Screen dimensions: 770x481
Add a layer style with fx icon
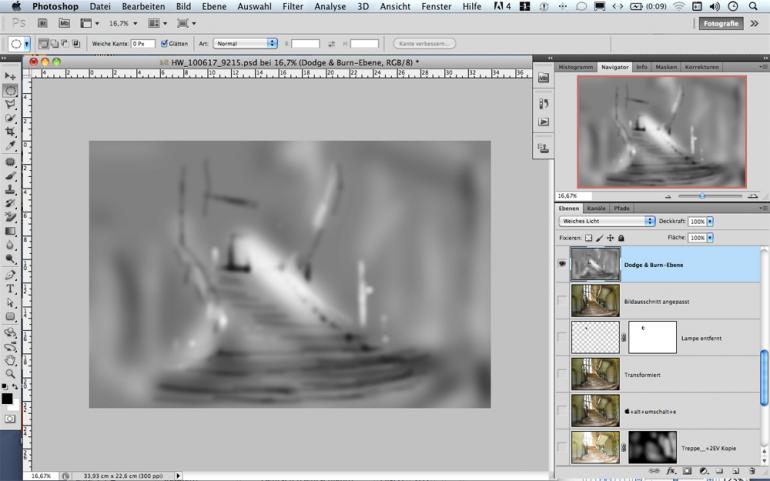point(671,471)
